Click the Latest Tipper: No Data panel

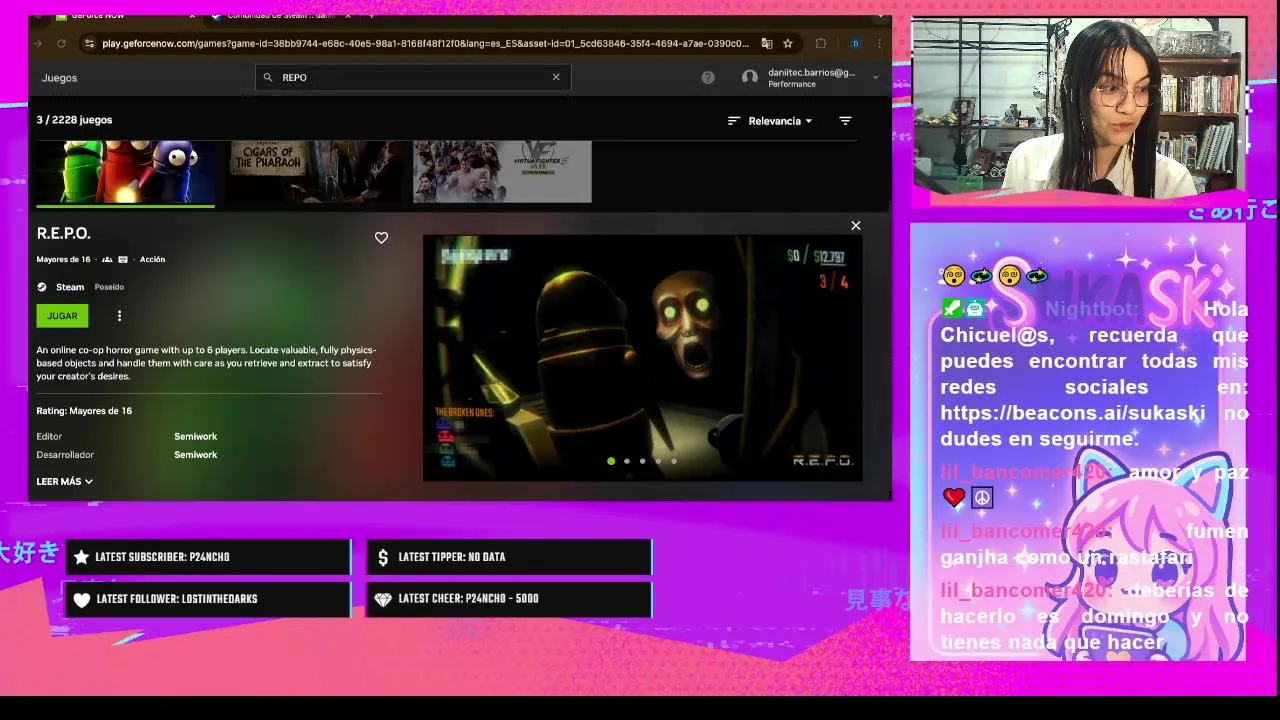point(509,557)
